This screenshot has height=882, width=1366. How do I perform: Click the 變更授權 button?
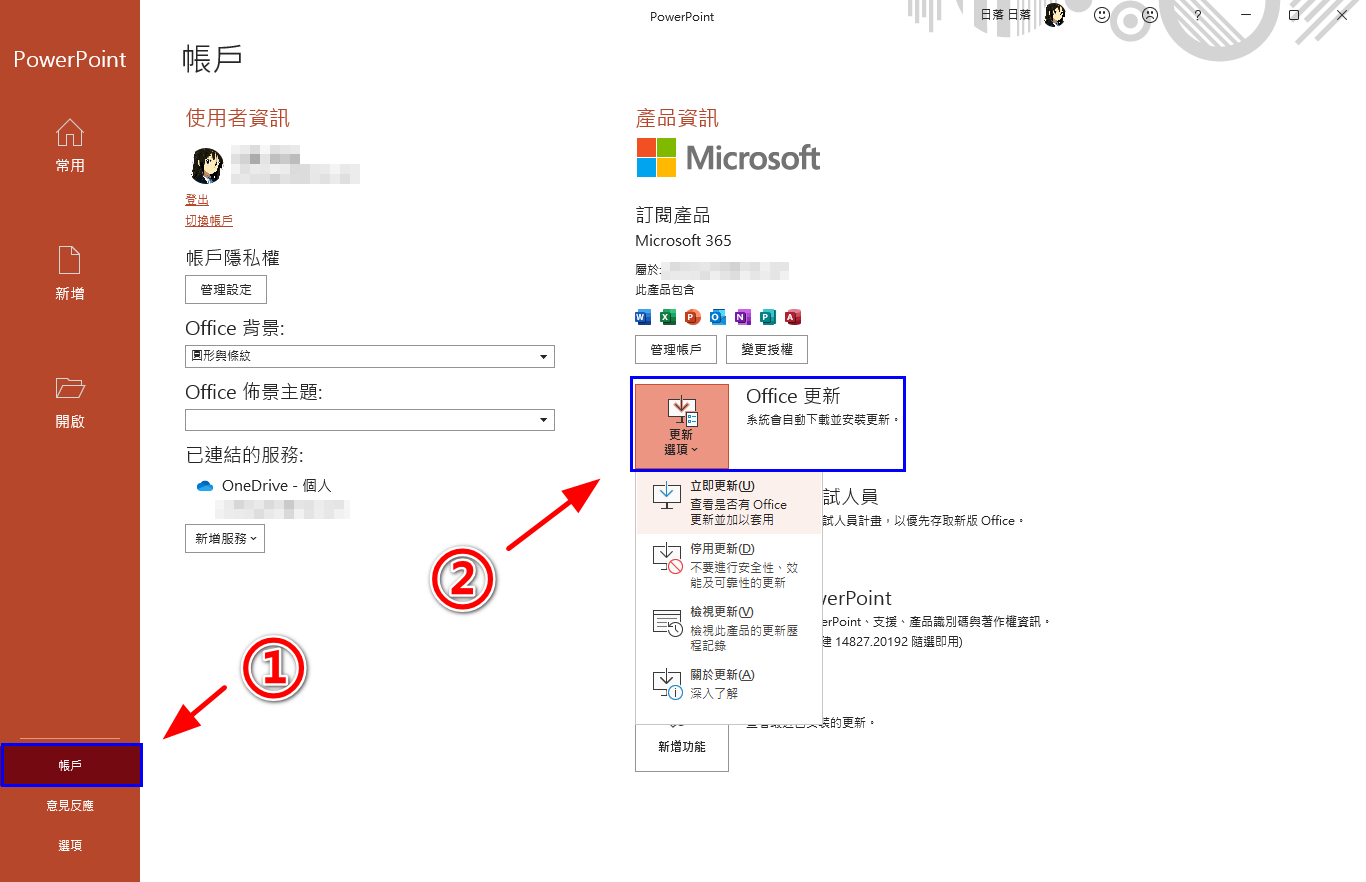767,350
